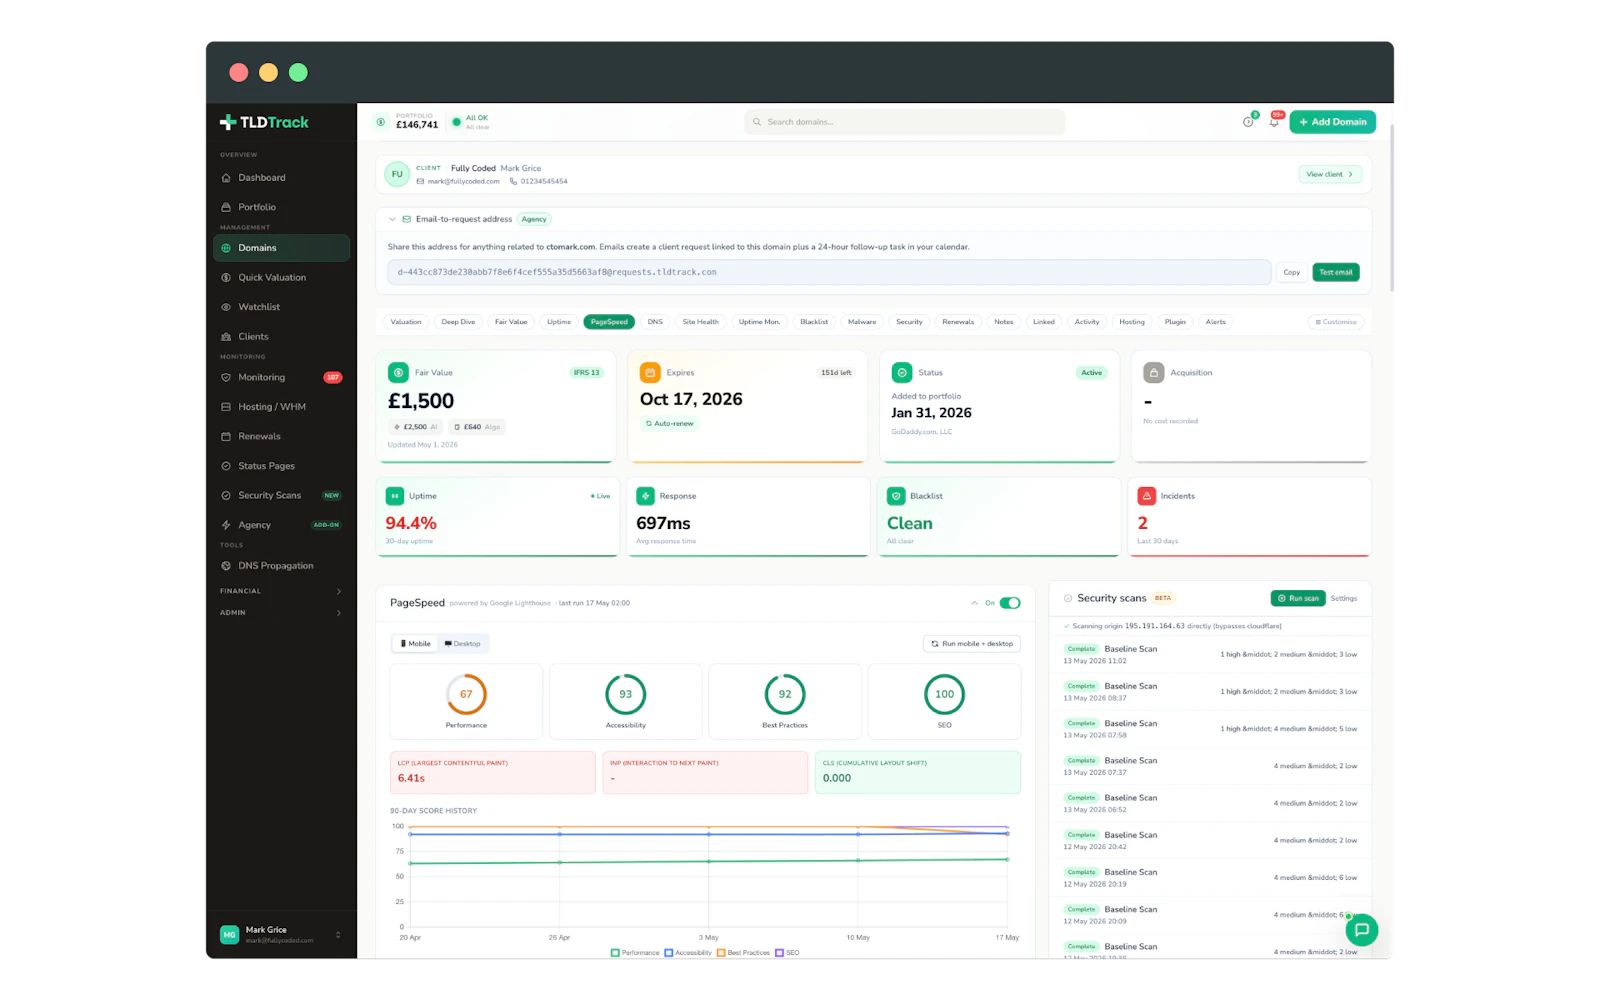Open the Clients people icon
Viewport: 1600px width, 1000px height.
(226, 337)
